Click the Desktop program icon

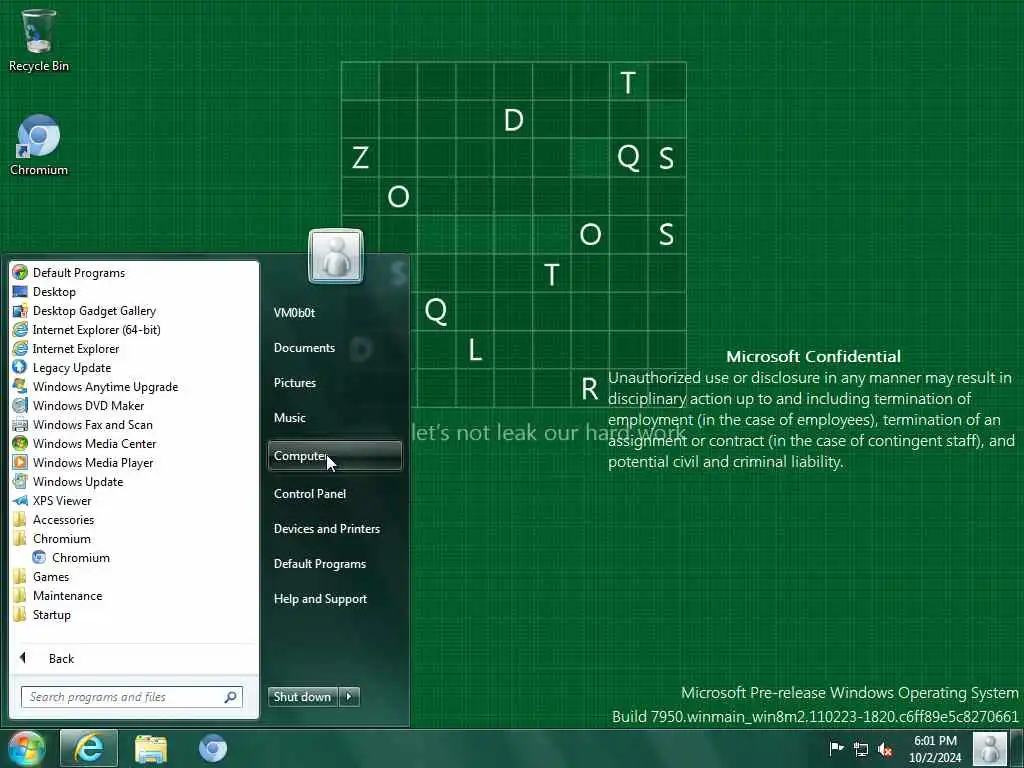[20, 291]
